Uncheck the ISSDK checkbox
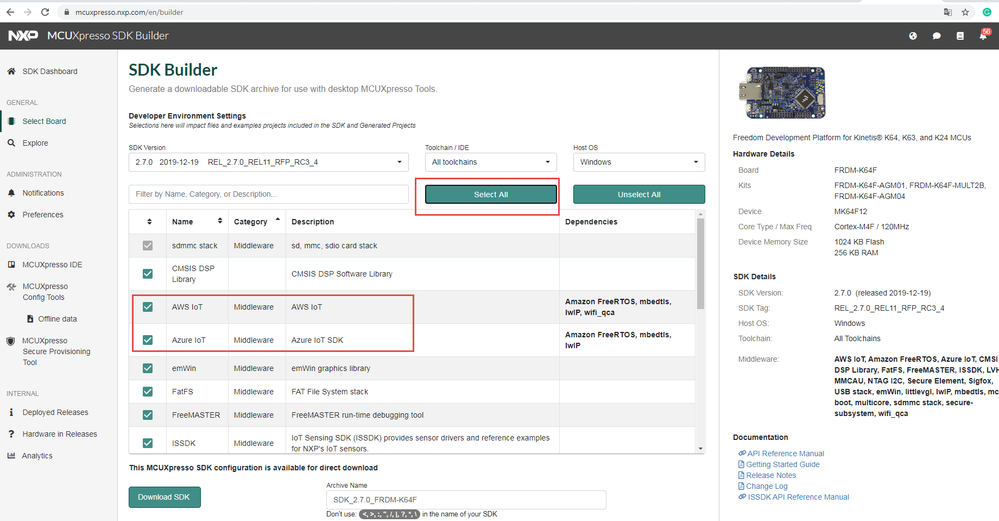This screenshot has height=521, width=999. tap(148, 443)
